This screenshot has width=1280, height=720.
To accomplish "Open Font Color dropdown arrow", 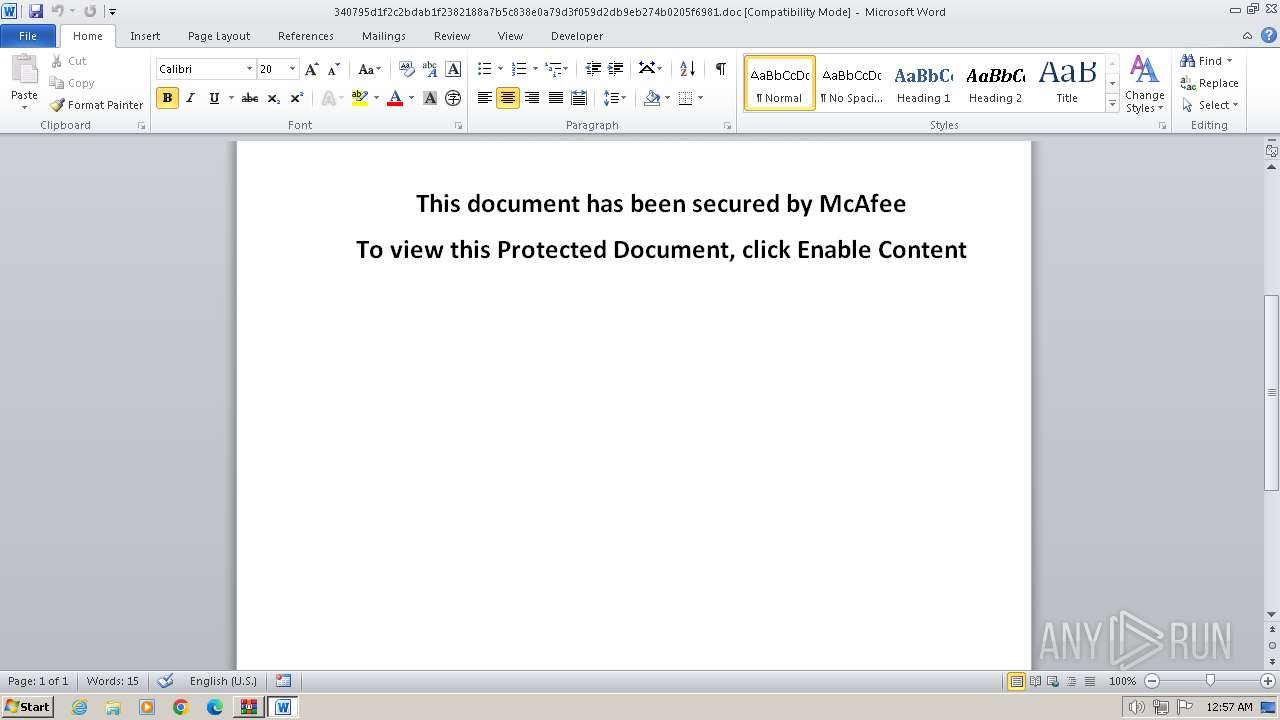I will (411, 98).
